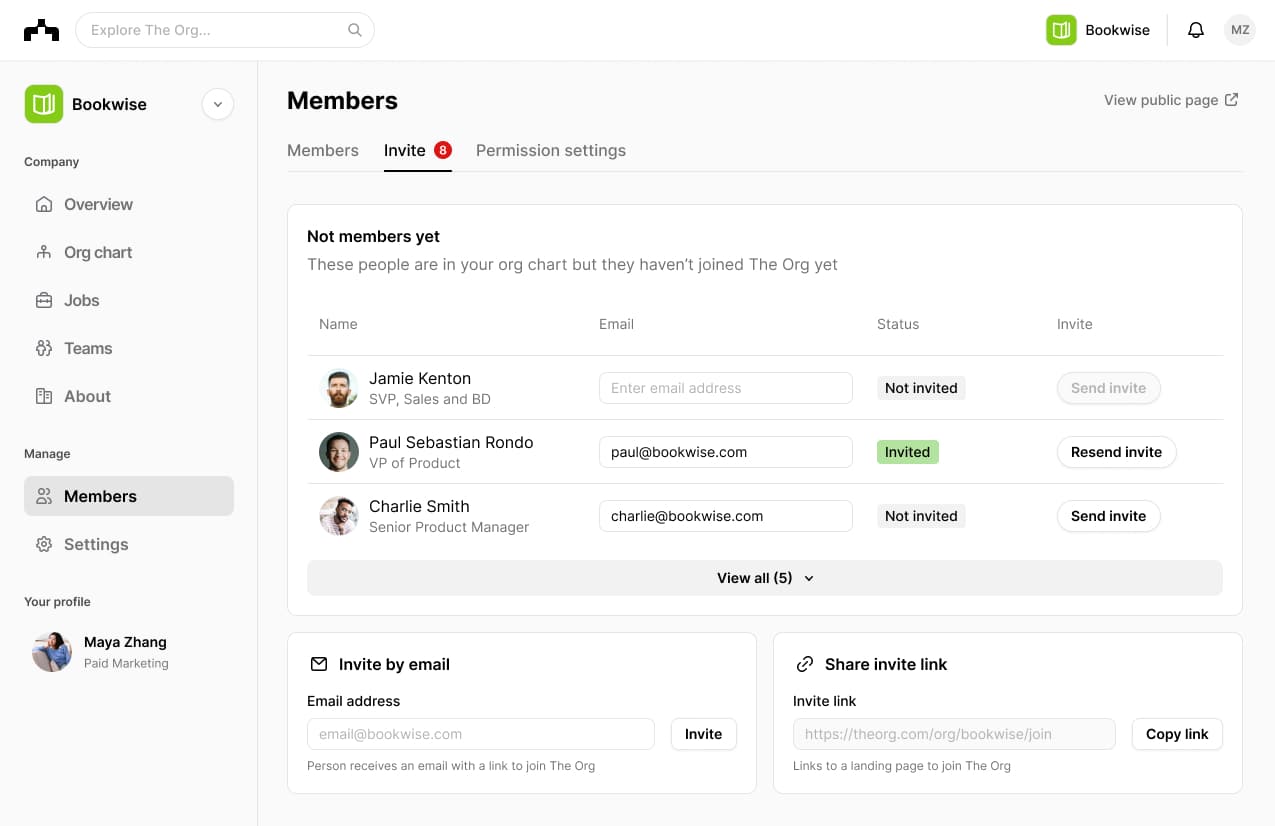Screen dimensions: 1275x826
Task: Send invite to Charlie Smith
Action: (x=1108, y=516)
